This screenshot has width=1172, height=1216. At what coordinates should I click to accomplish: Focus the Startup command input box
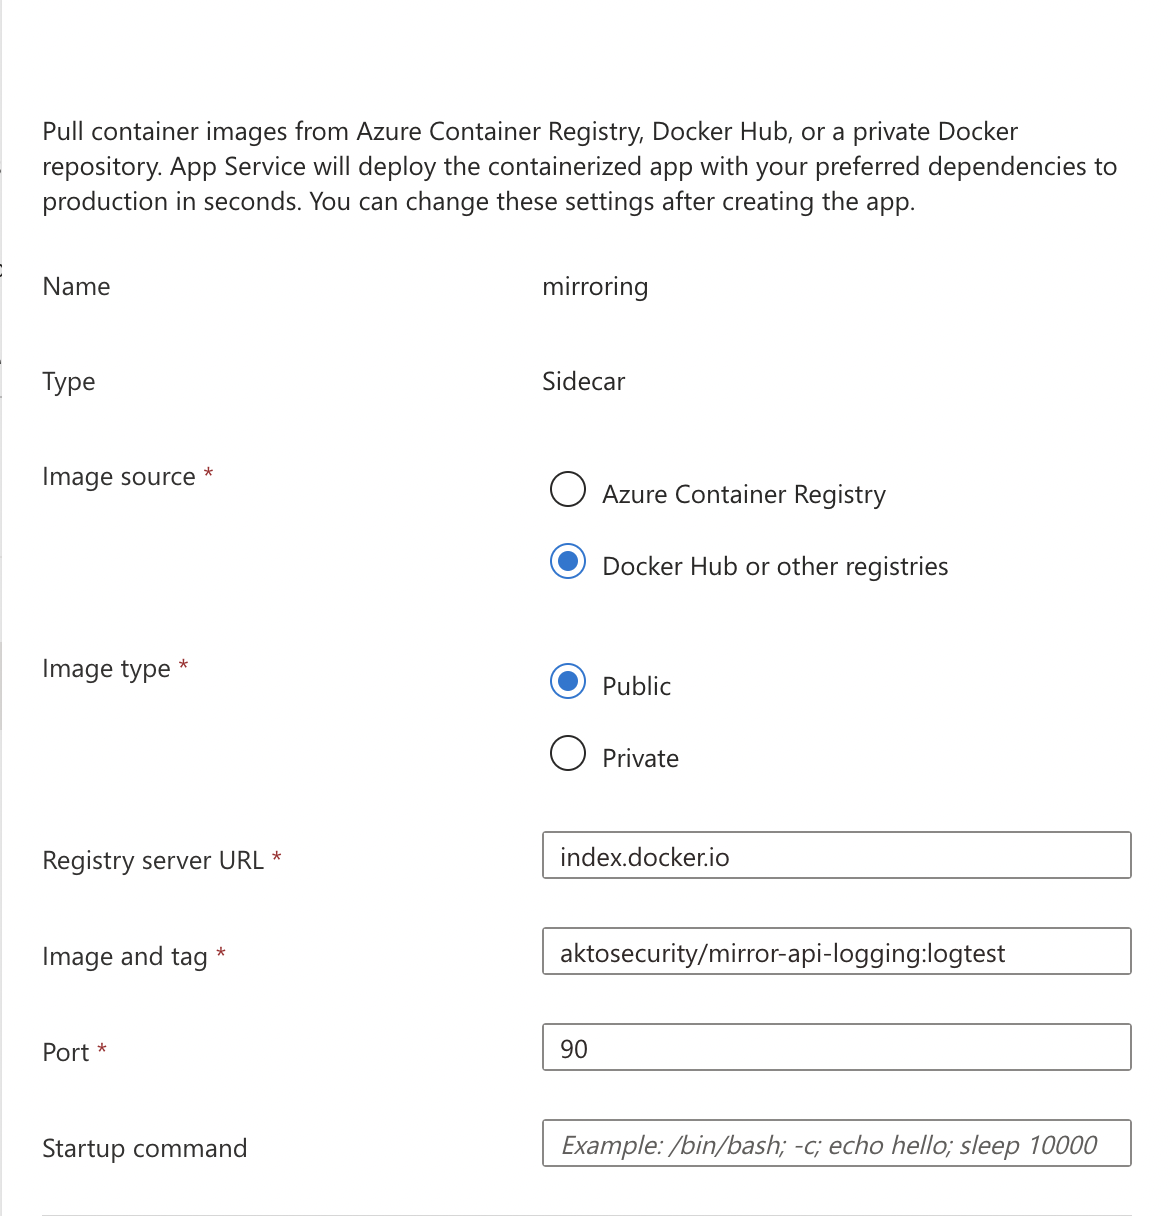836,1144
